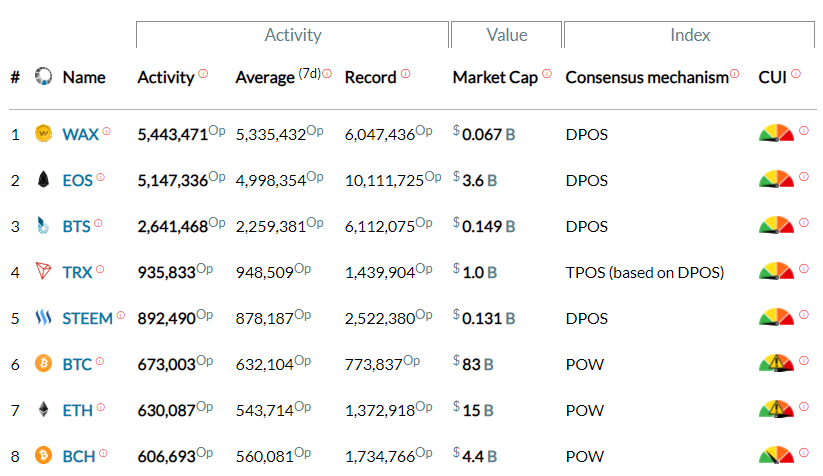Open the WAX blockchain link
Screen dimensions: 823x476
81,134
